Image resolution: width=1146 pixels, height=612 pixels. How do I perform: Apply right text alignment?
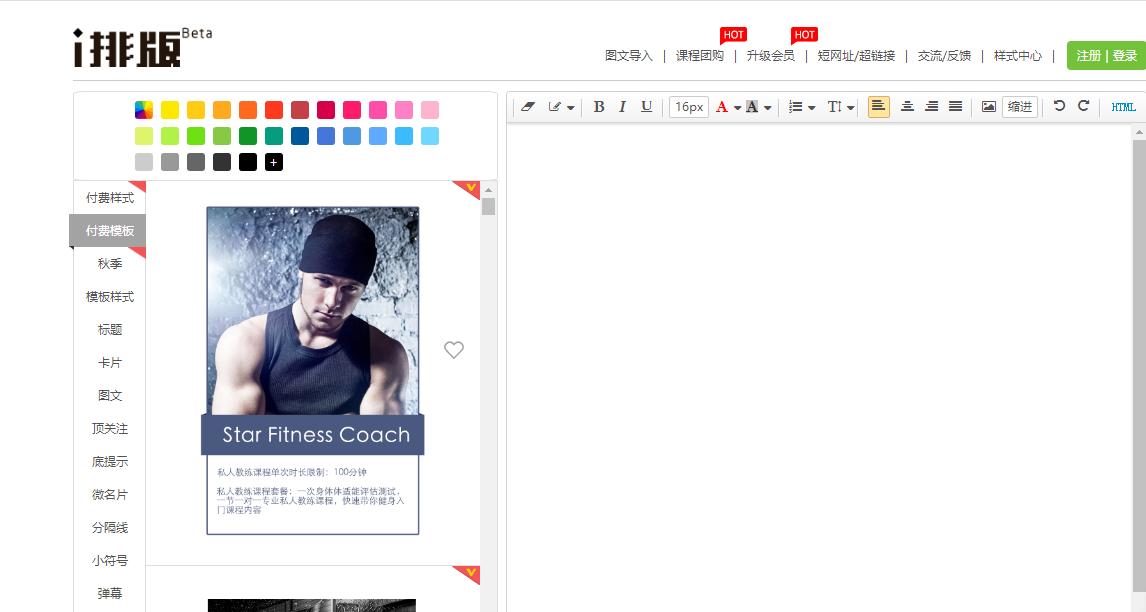point(931,107)
